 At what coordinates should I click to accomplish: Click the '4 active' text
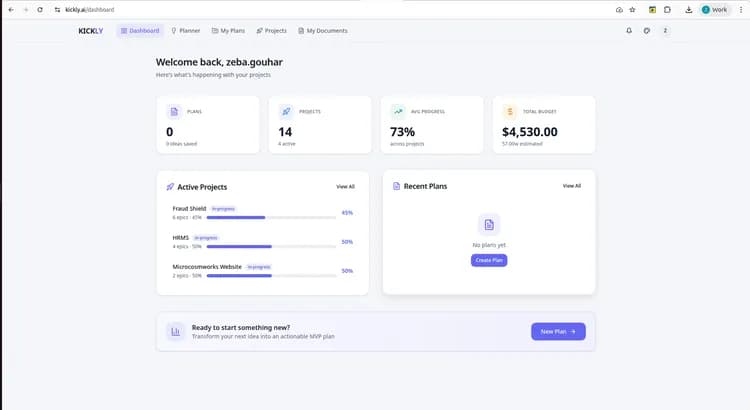[x=287, y=144]
